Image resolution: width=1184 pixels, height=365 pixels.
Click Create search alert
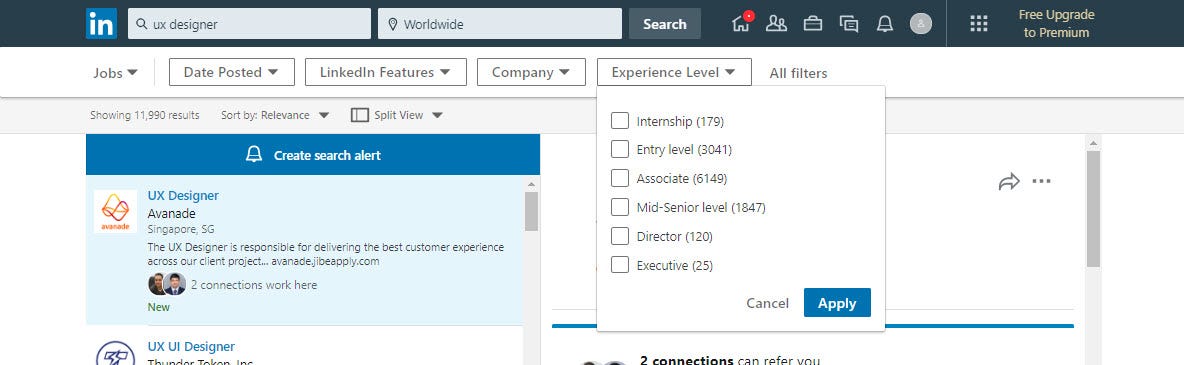313,154
